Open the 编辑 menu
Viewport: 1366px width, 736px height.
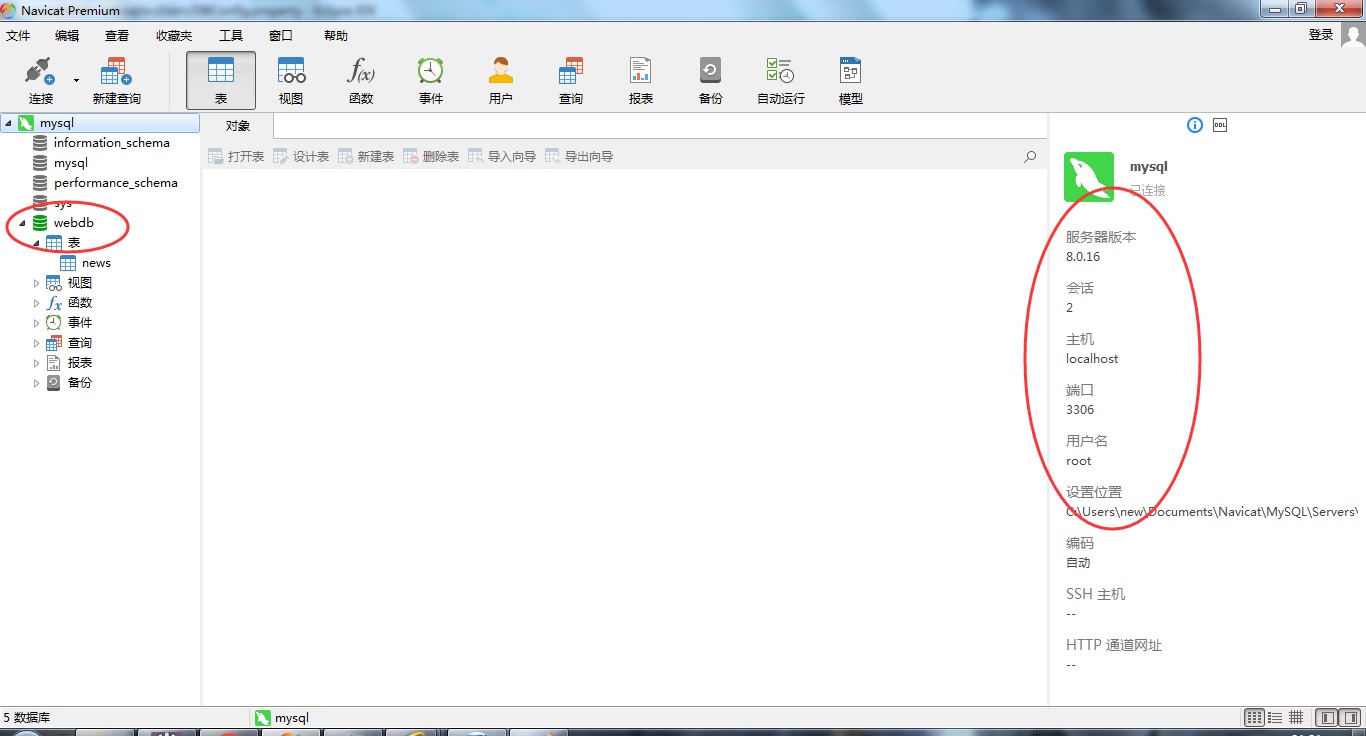click(67, 35)
